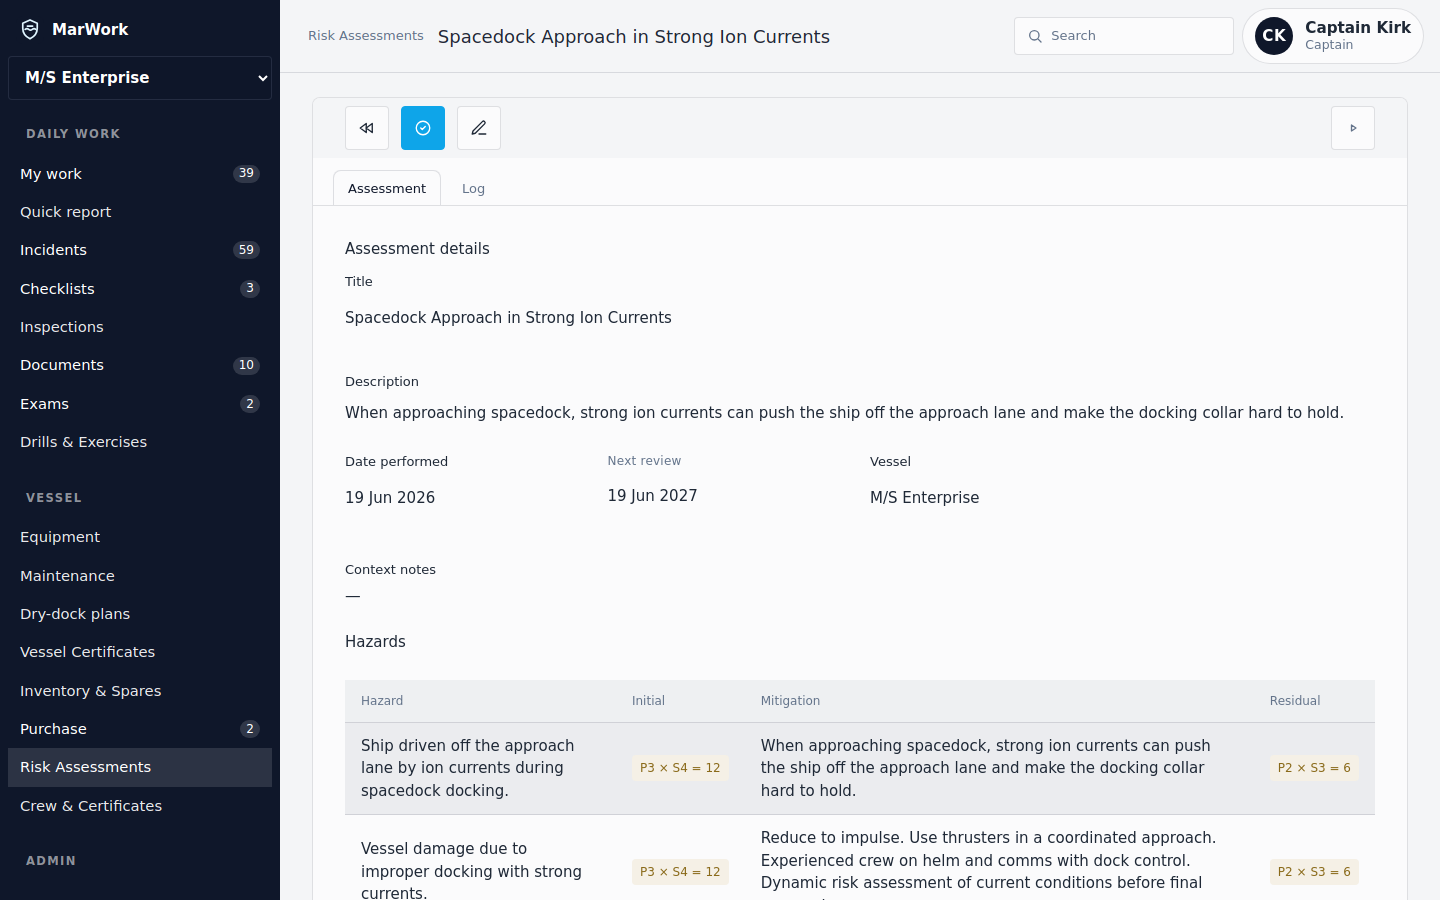Screen dimensions: 1440x900
Task: Click the play arrow button at toolbar right
Action: (x=1353, y=128)
